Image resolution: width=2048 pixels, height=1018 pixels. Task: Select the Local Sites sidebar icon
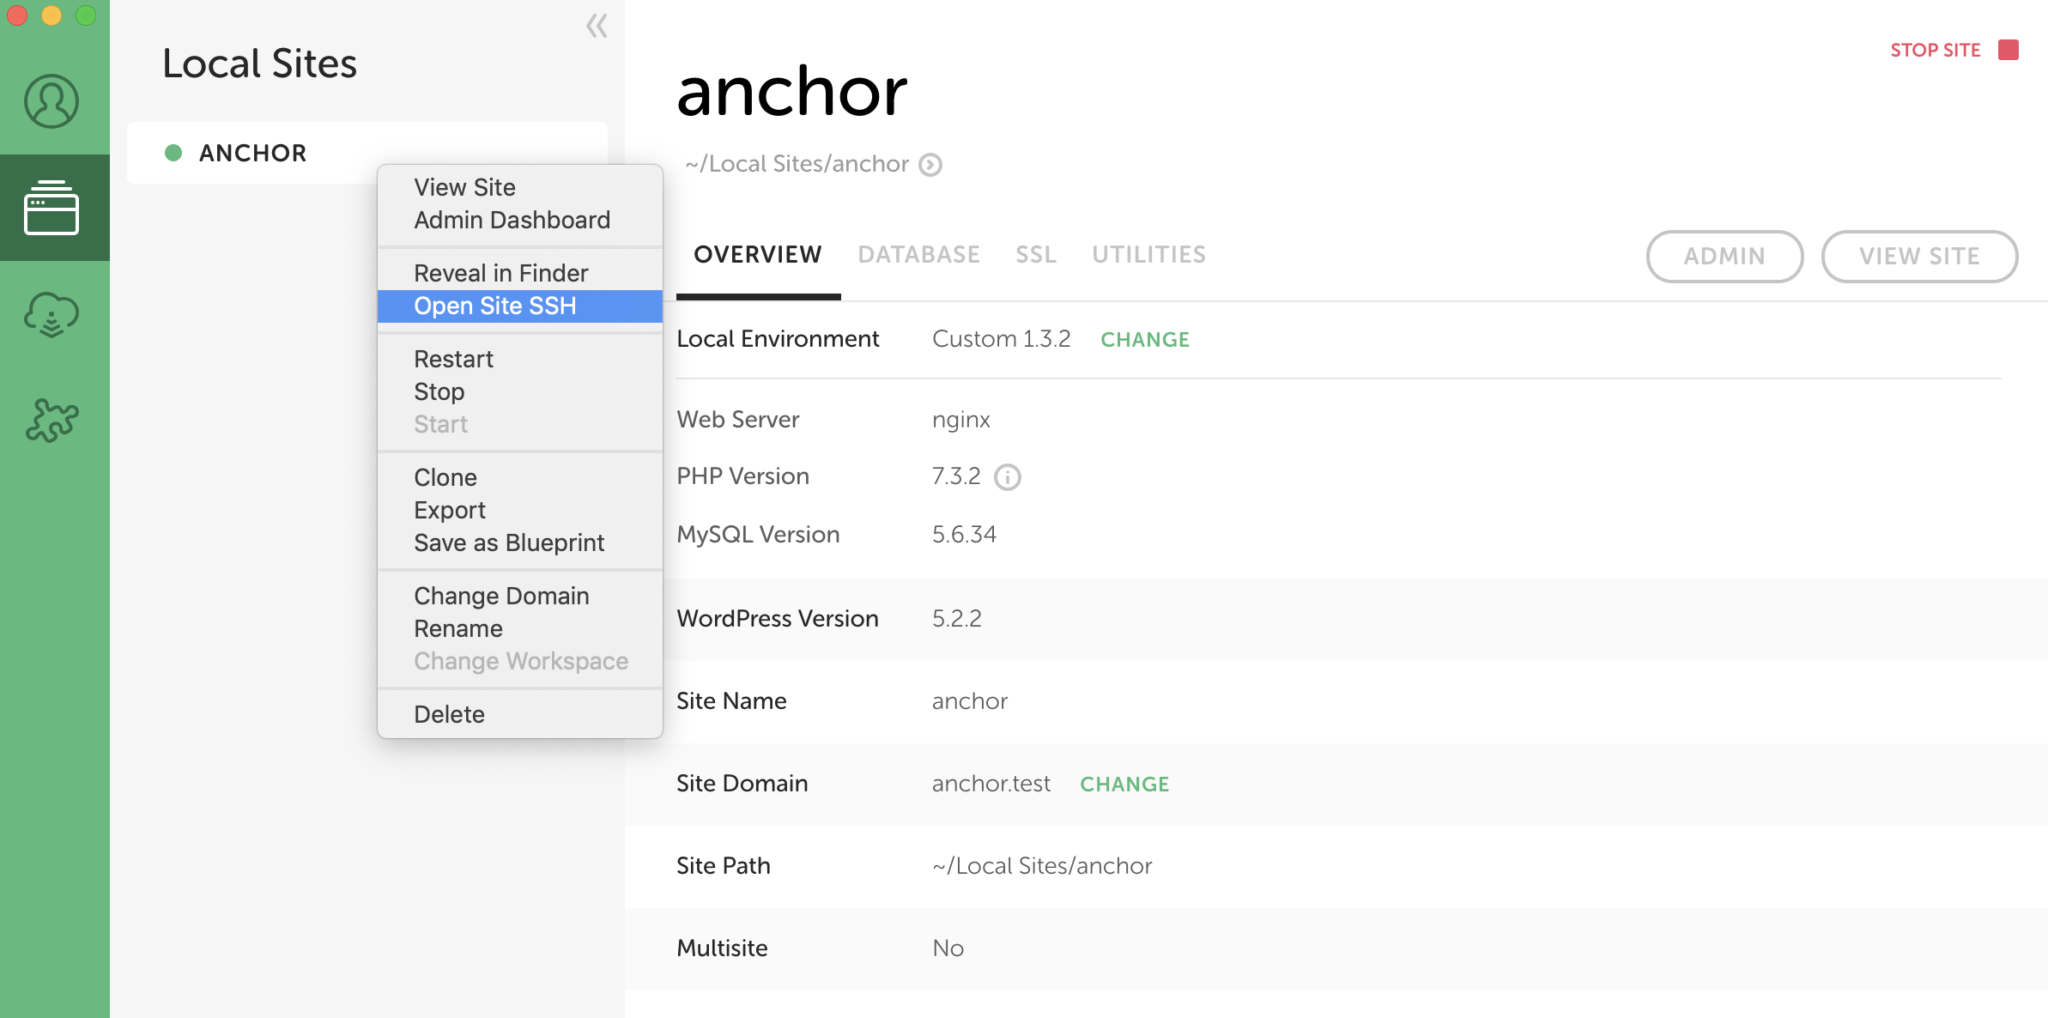52,207
